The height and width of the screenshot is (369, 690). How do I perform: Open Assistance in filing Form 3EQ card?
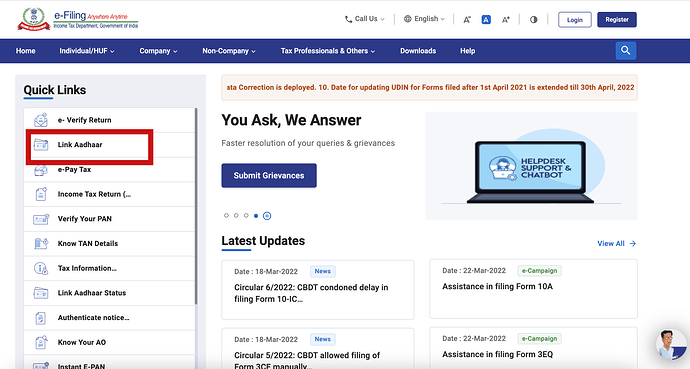pyautogui.click(x=533, y=348)
